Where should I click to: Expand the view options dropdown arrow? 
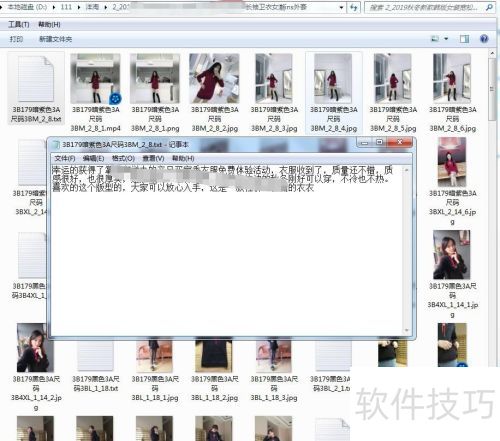tap(446, 39)
